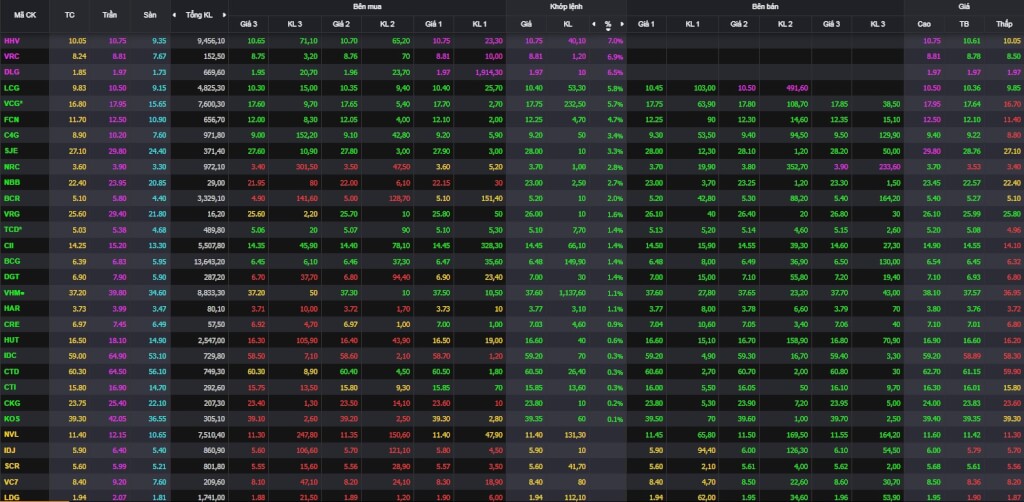
Task: Click the Khớp lệnh group header
Action: pos(566,6)
